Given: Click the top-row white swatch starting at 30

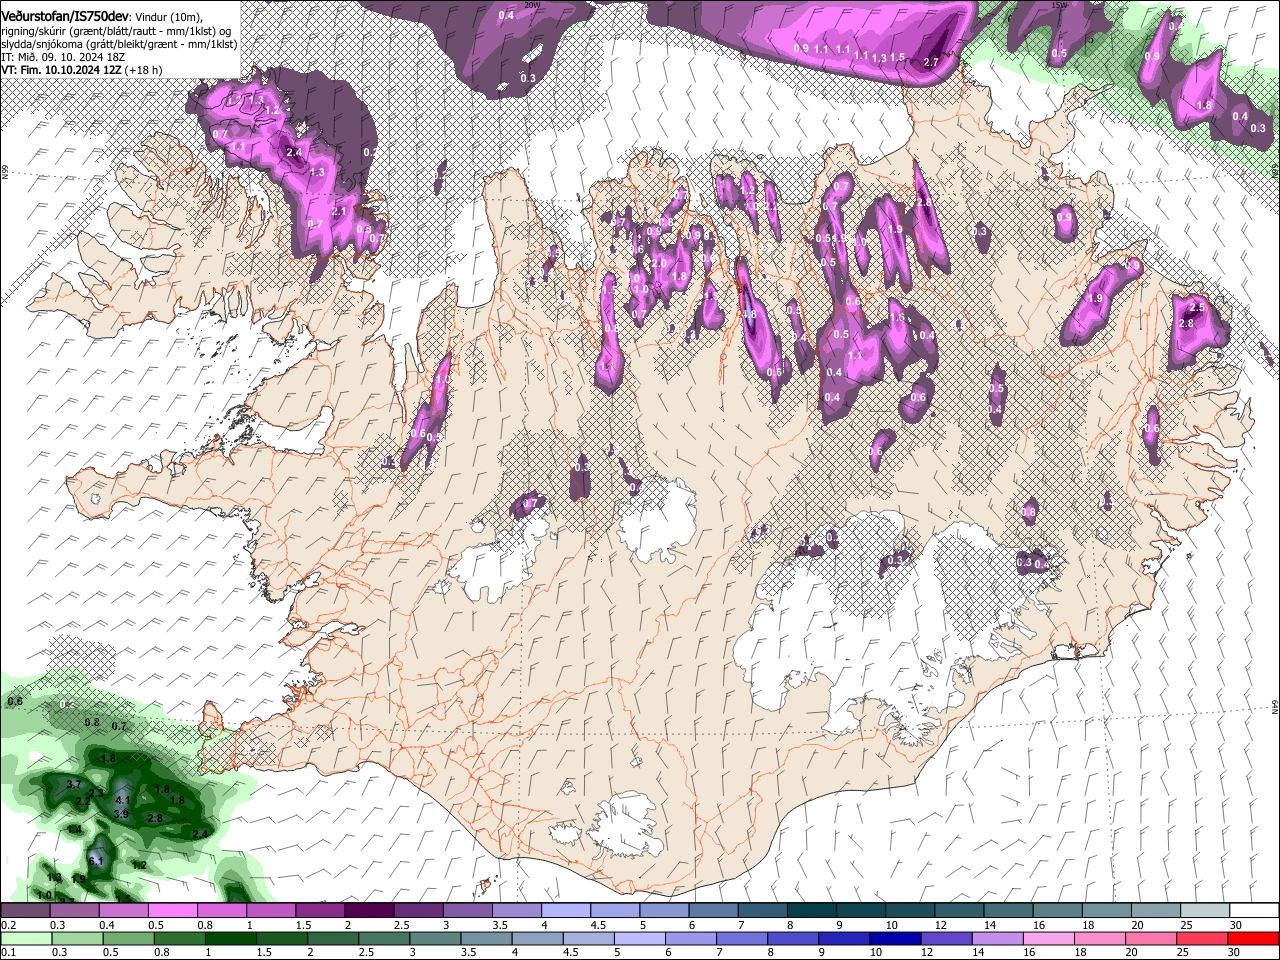Looking at the screenshot, I should [x=1252, y=910].
